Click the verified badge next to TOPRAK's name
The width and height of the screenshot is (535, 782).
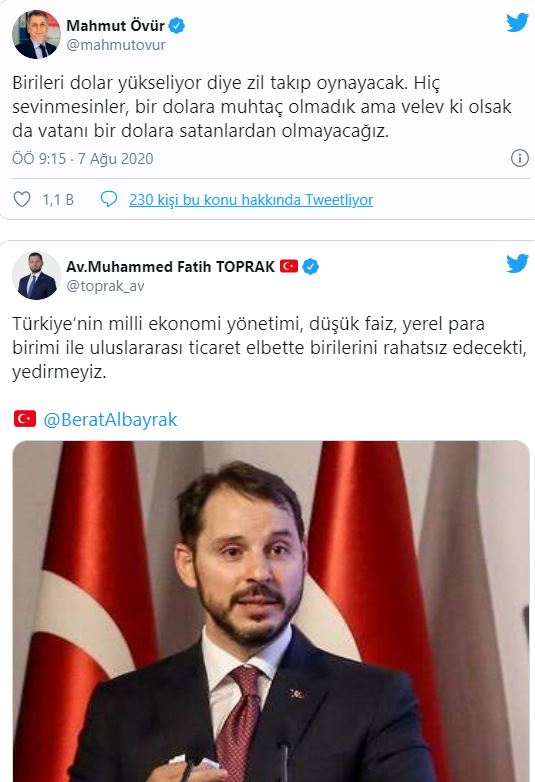[x=311, y=266]
